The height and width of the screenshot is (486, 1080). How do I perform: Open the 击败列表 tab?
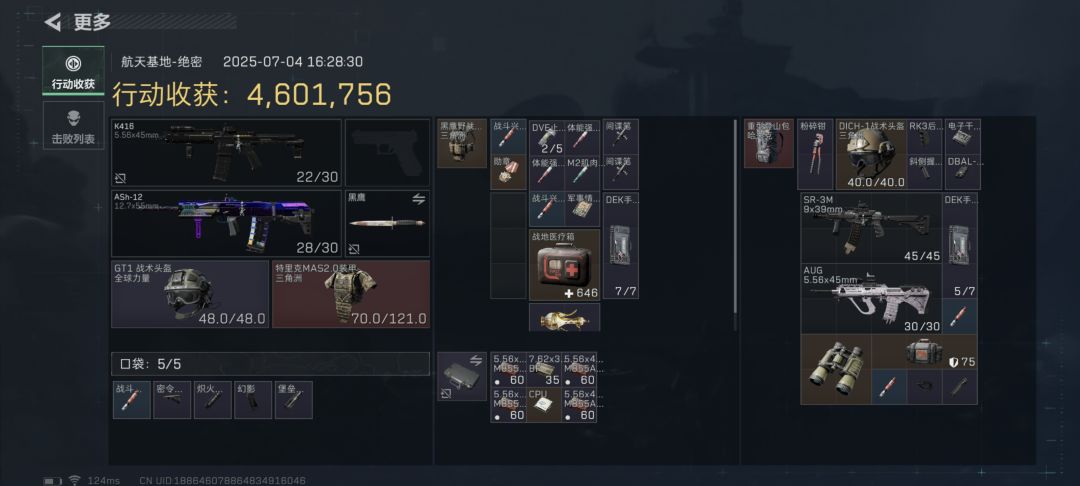pyautogui.click(x=73, y=125)
